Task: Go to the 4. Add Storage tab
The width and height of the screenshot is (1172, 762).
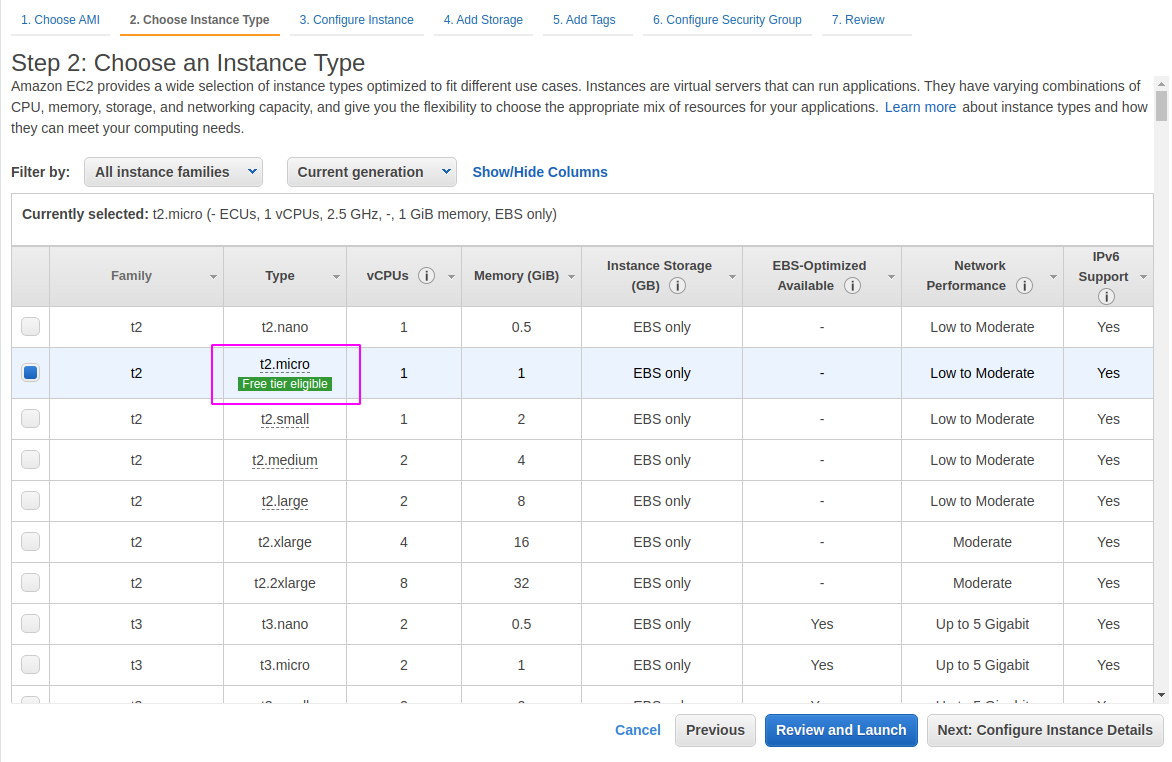Action: click(x=483, y=20)
